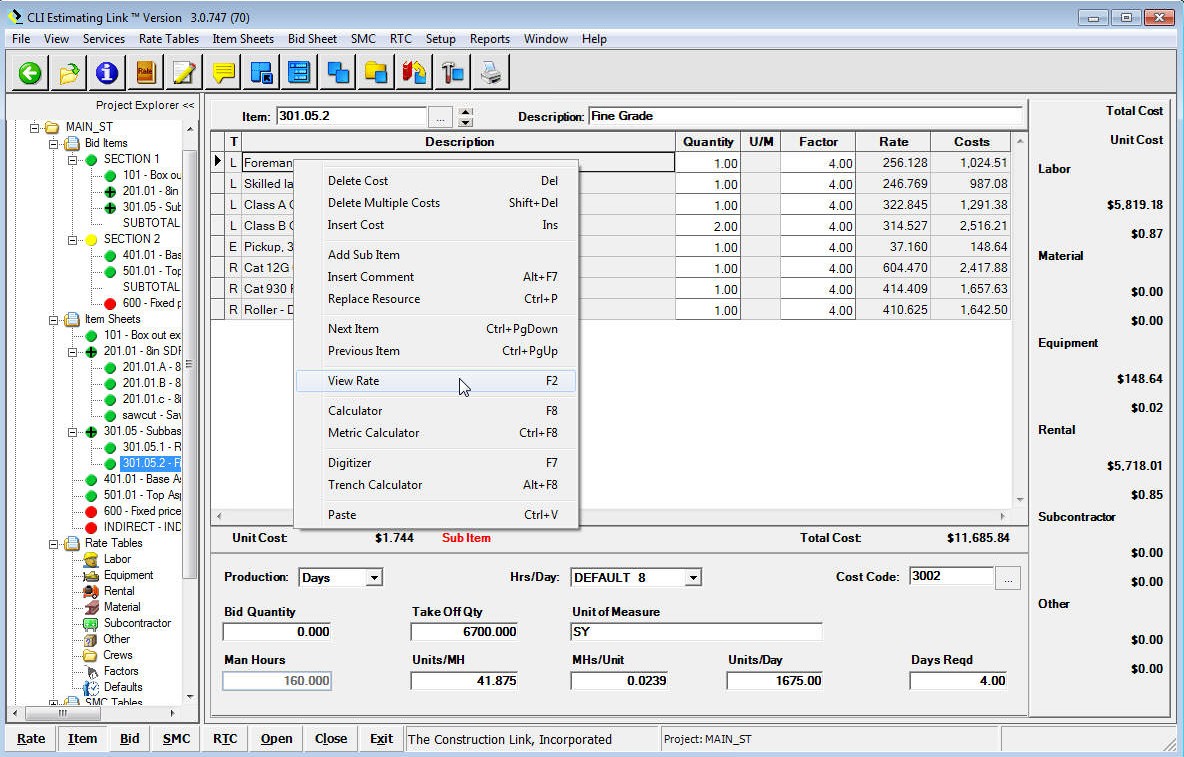The image size is (1184, 757).
Task: Collapse the Rate Tables tree node
Action: click(54, 543)
